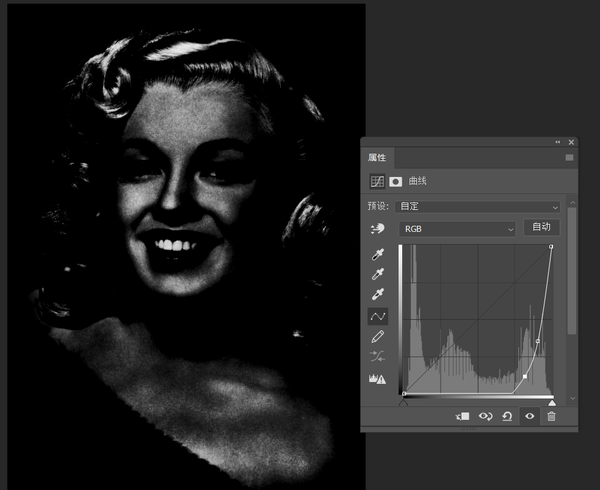The image size is (600, 490).
Task: Select the on-image targeted adjustment hand tool
Action: click(378, 229)
